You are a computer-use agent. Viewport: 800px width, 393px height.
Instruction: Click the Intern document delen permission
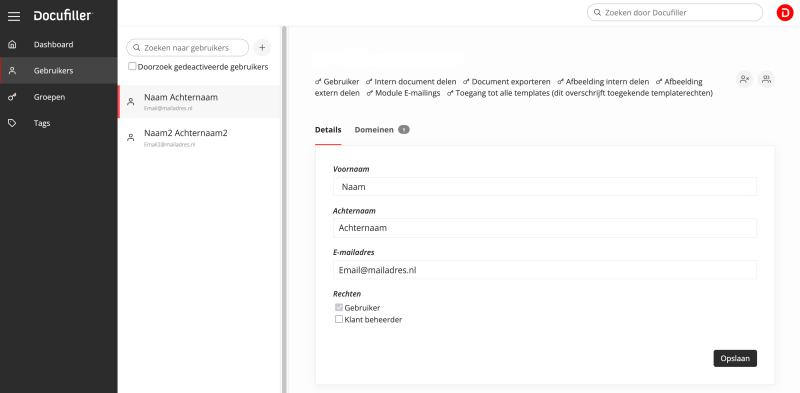[x=411, y=82]
